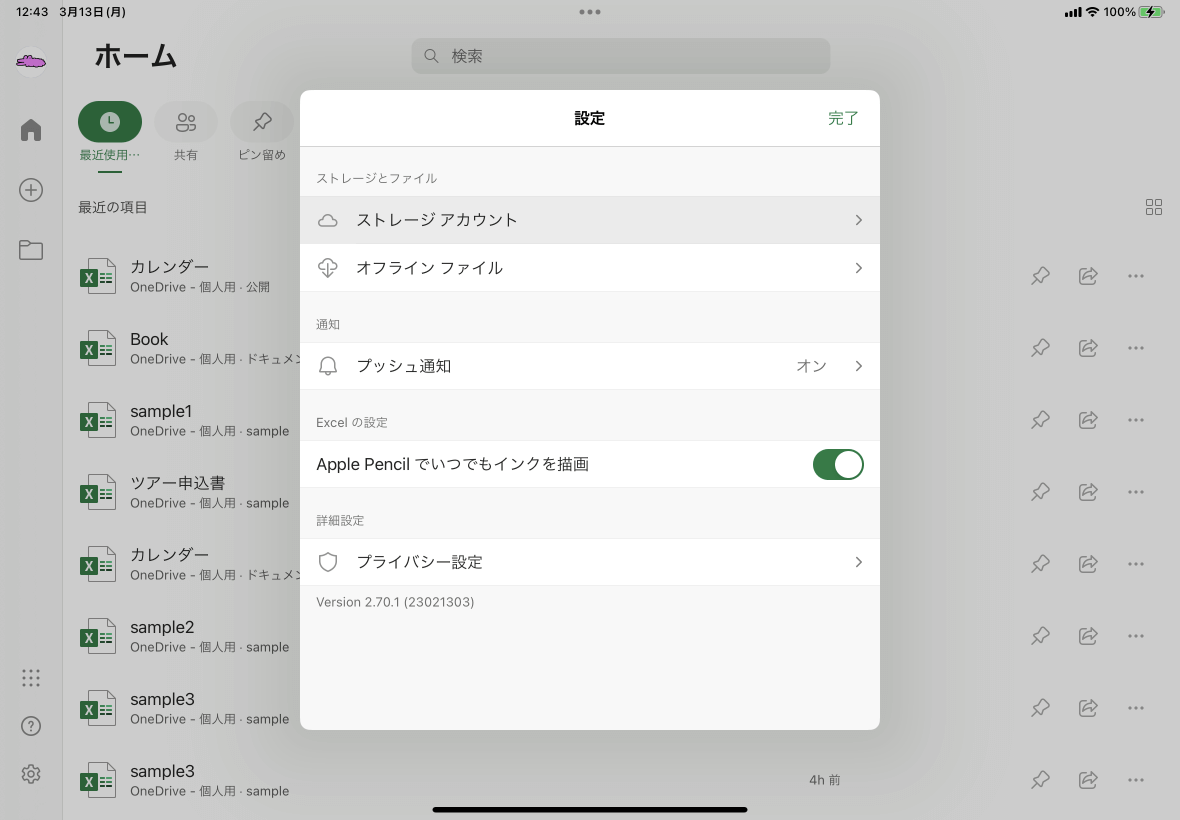Expand プッシュ通知 chevron
This screenshot has width=1180, height=820.
(859, 366)
